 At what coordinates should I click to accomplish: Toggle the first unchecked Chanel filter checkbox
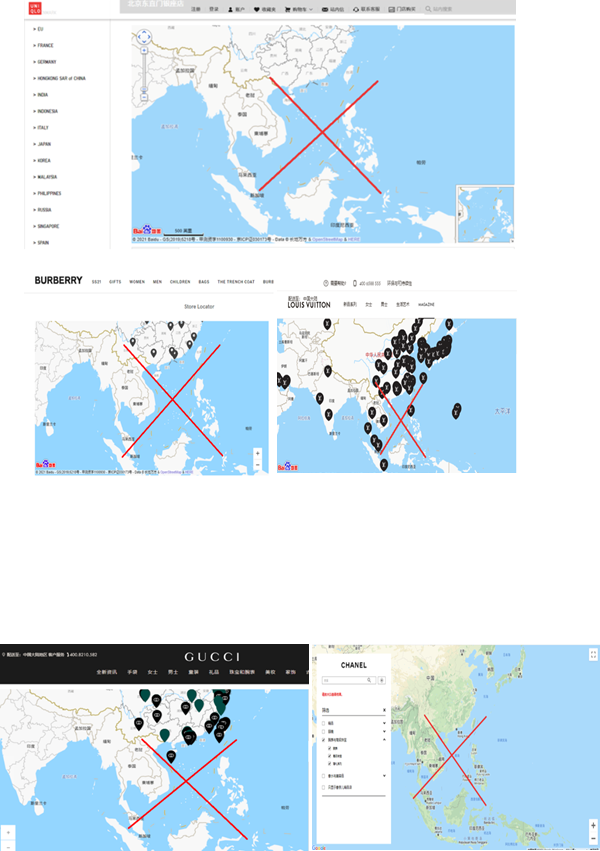click(x=324, y=723)
